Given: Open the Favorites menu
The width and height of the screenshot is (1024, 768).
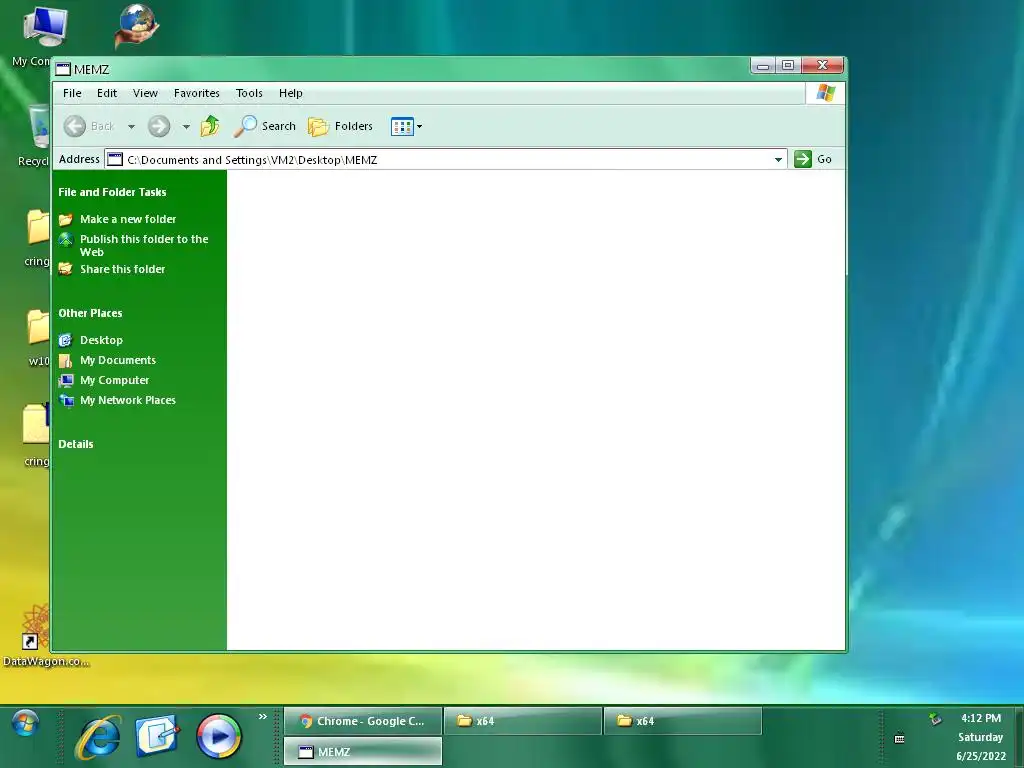Looking at the screenshot, I should tap(197, 93).
